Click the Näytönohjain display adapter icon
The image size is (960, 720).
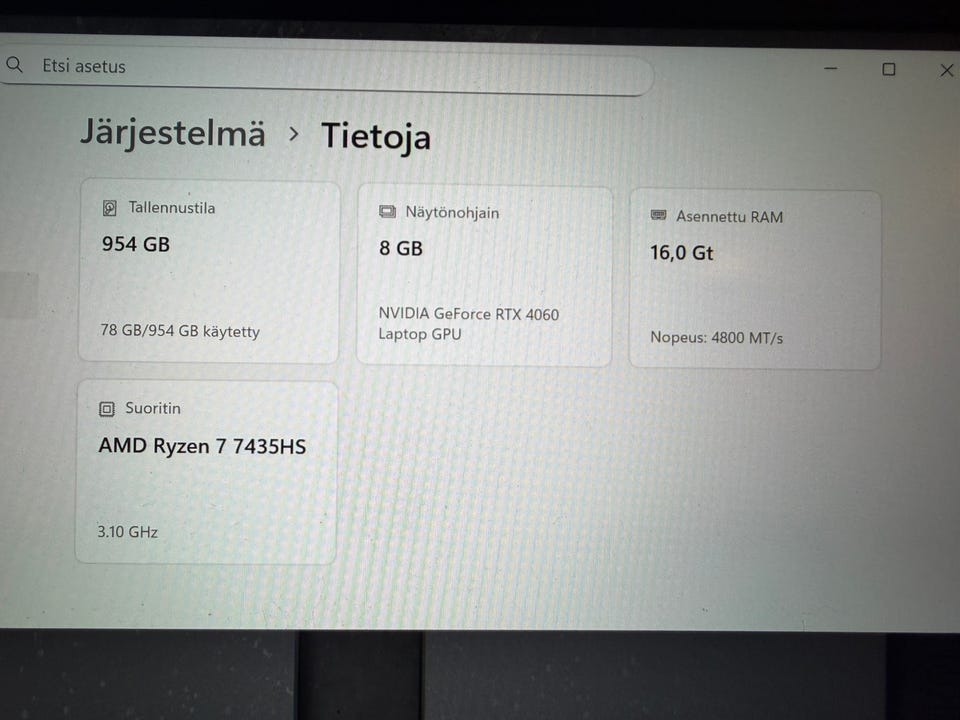[387, 212]
